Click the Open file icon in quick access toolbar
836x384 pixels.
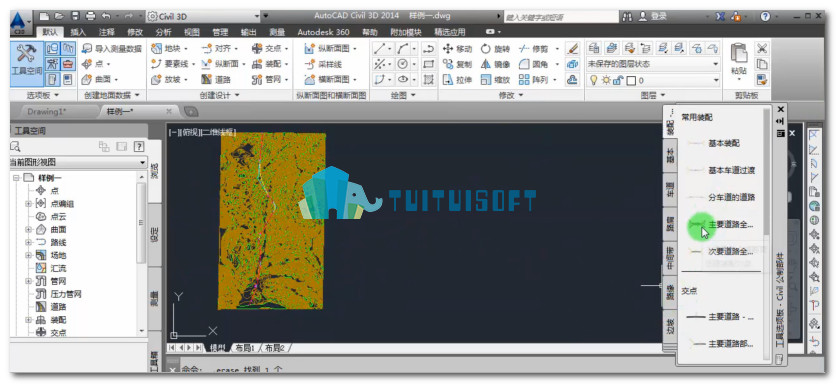[59, 16]
